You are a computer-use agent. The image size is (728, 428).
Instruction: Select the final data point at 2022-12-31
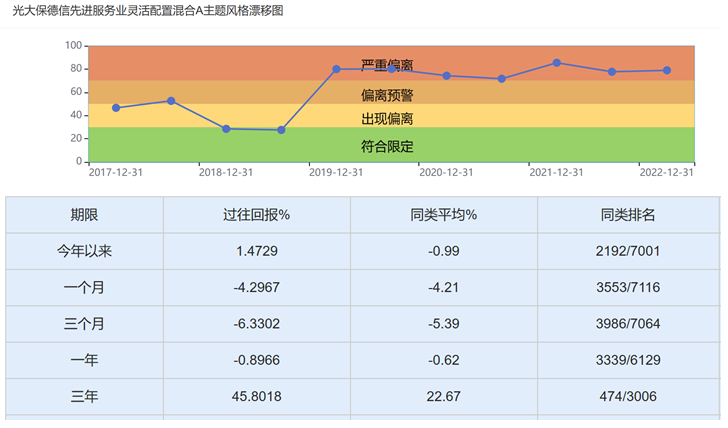(667, 70)
